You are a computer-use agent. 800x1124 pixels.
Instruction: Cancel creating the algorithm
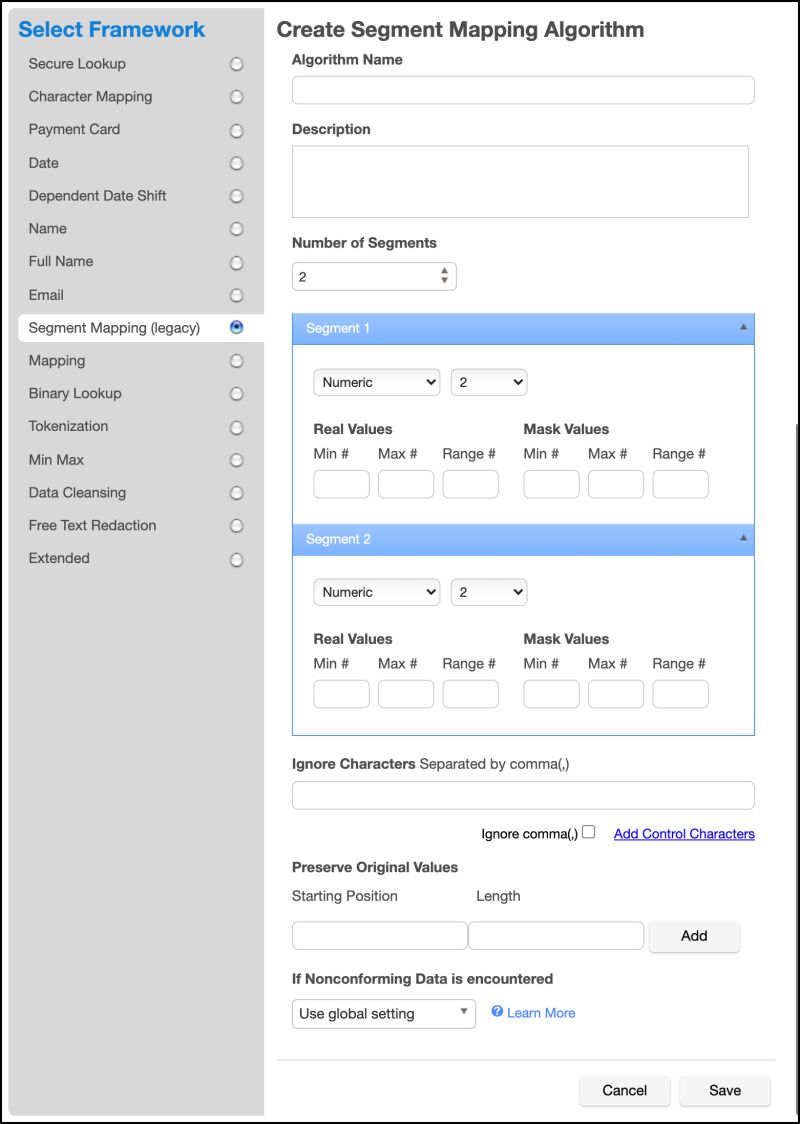624,1090
